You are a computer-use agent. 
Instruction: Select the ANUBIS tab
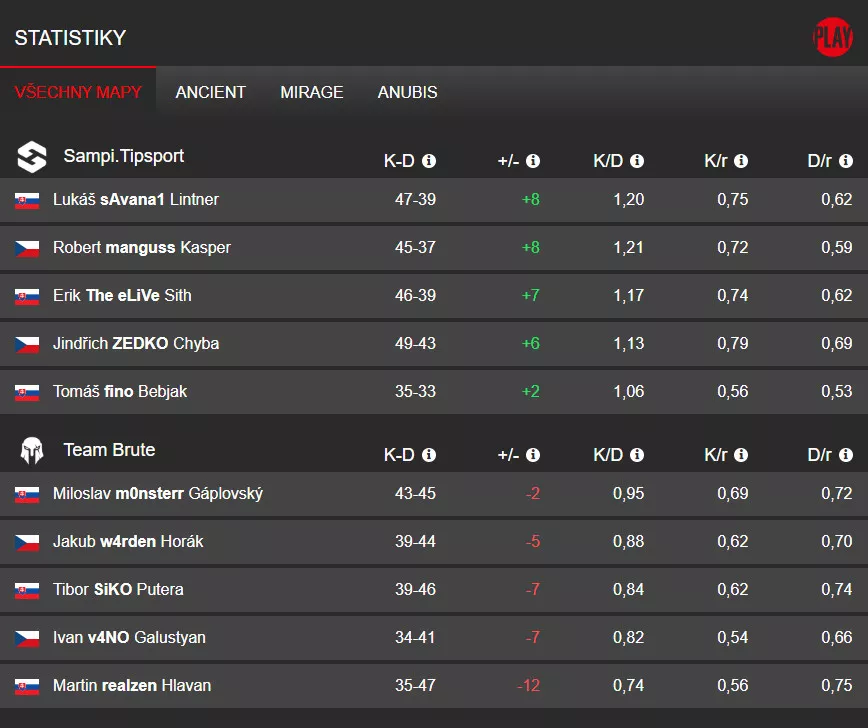click(406, 92)
